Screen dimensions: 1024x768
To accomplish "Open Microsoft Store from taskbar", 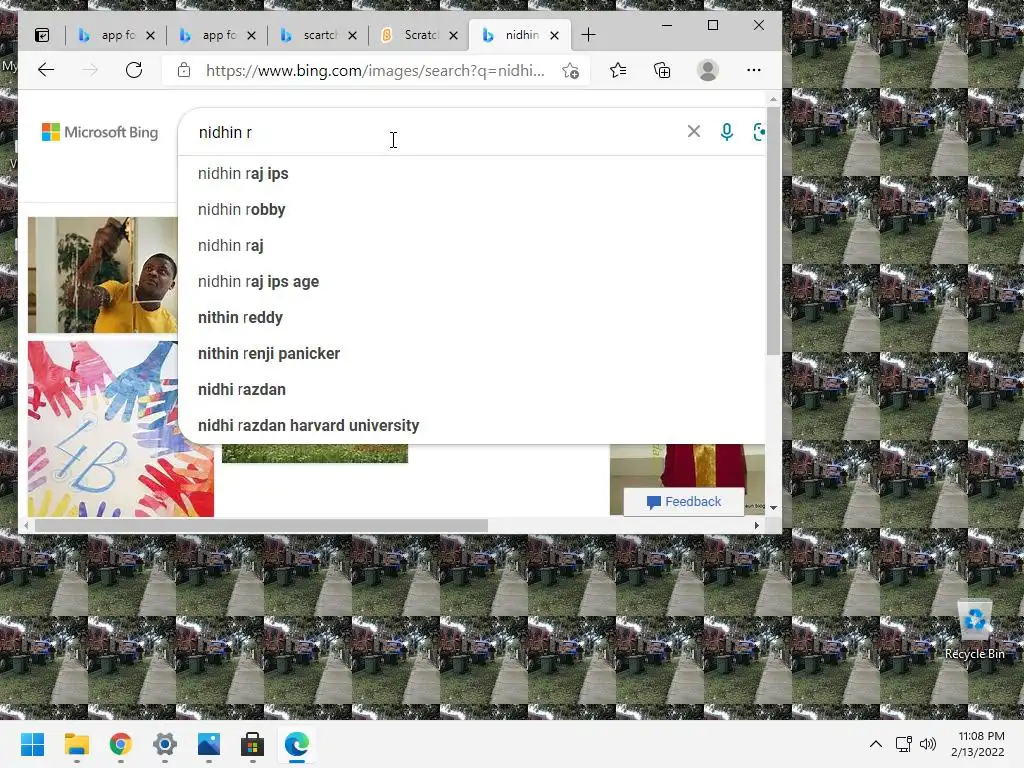I will (252, 744).
